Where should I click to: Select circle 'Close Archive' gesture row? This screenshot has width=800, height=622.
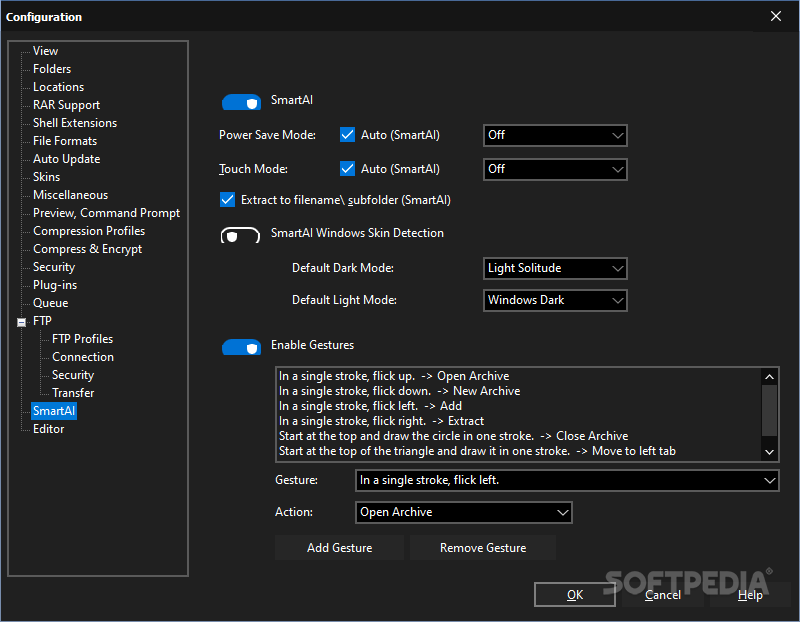coord(518,436)
